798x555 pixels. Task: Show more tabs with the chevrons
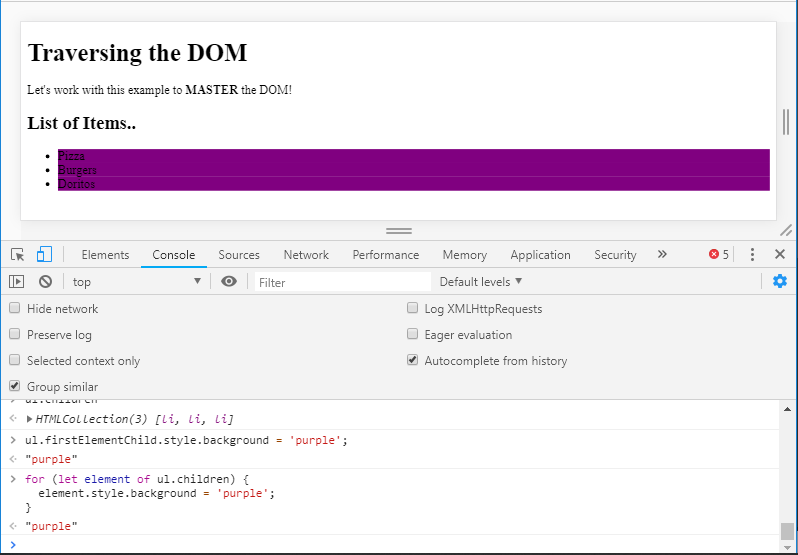(662, 254)
